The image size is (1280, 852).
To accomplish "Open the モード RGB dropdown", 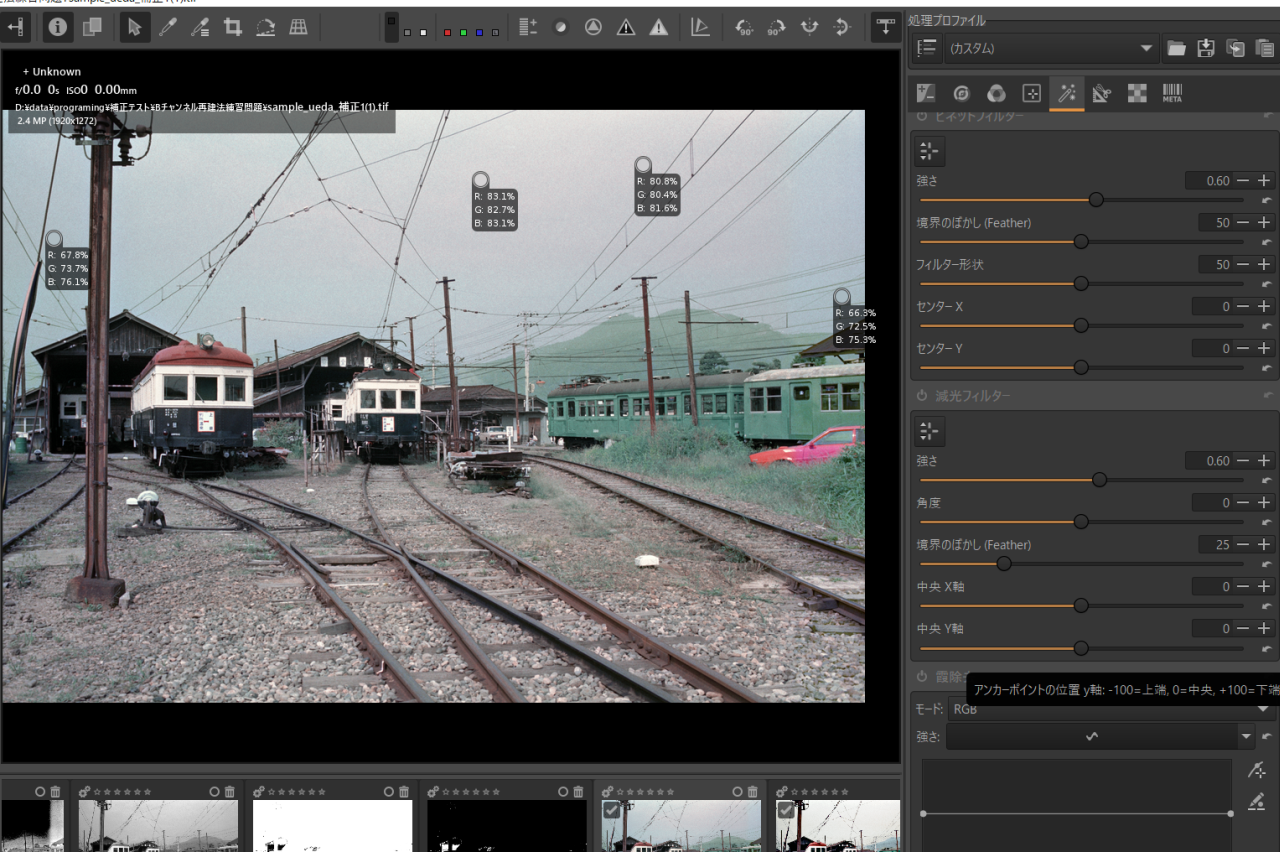I will point(1110,709).
